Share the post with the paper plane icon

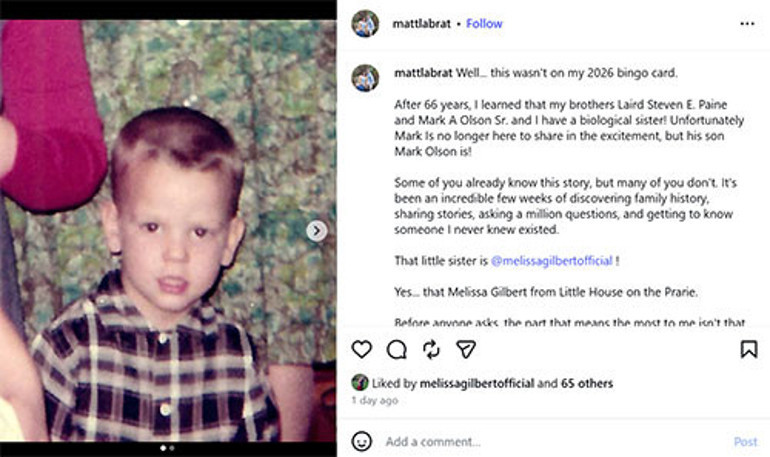pyautogui.click(x=466, y=349)
